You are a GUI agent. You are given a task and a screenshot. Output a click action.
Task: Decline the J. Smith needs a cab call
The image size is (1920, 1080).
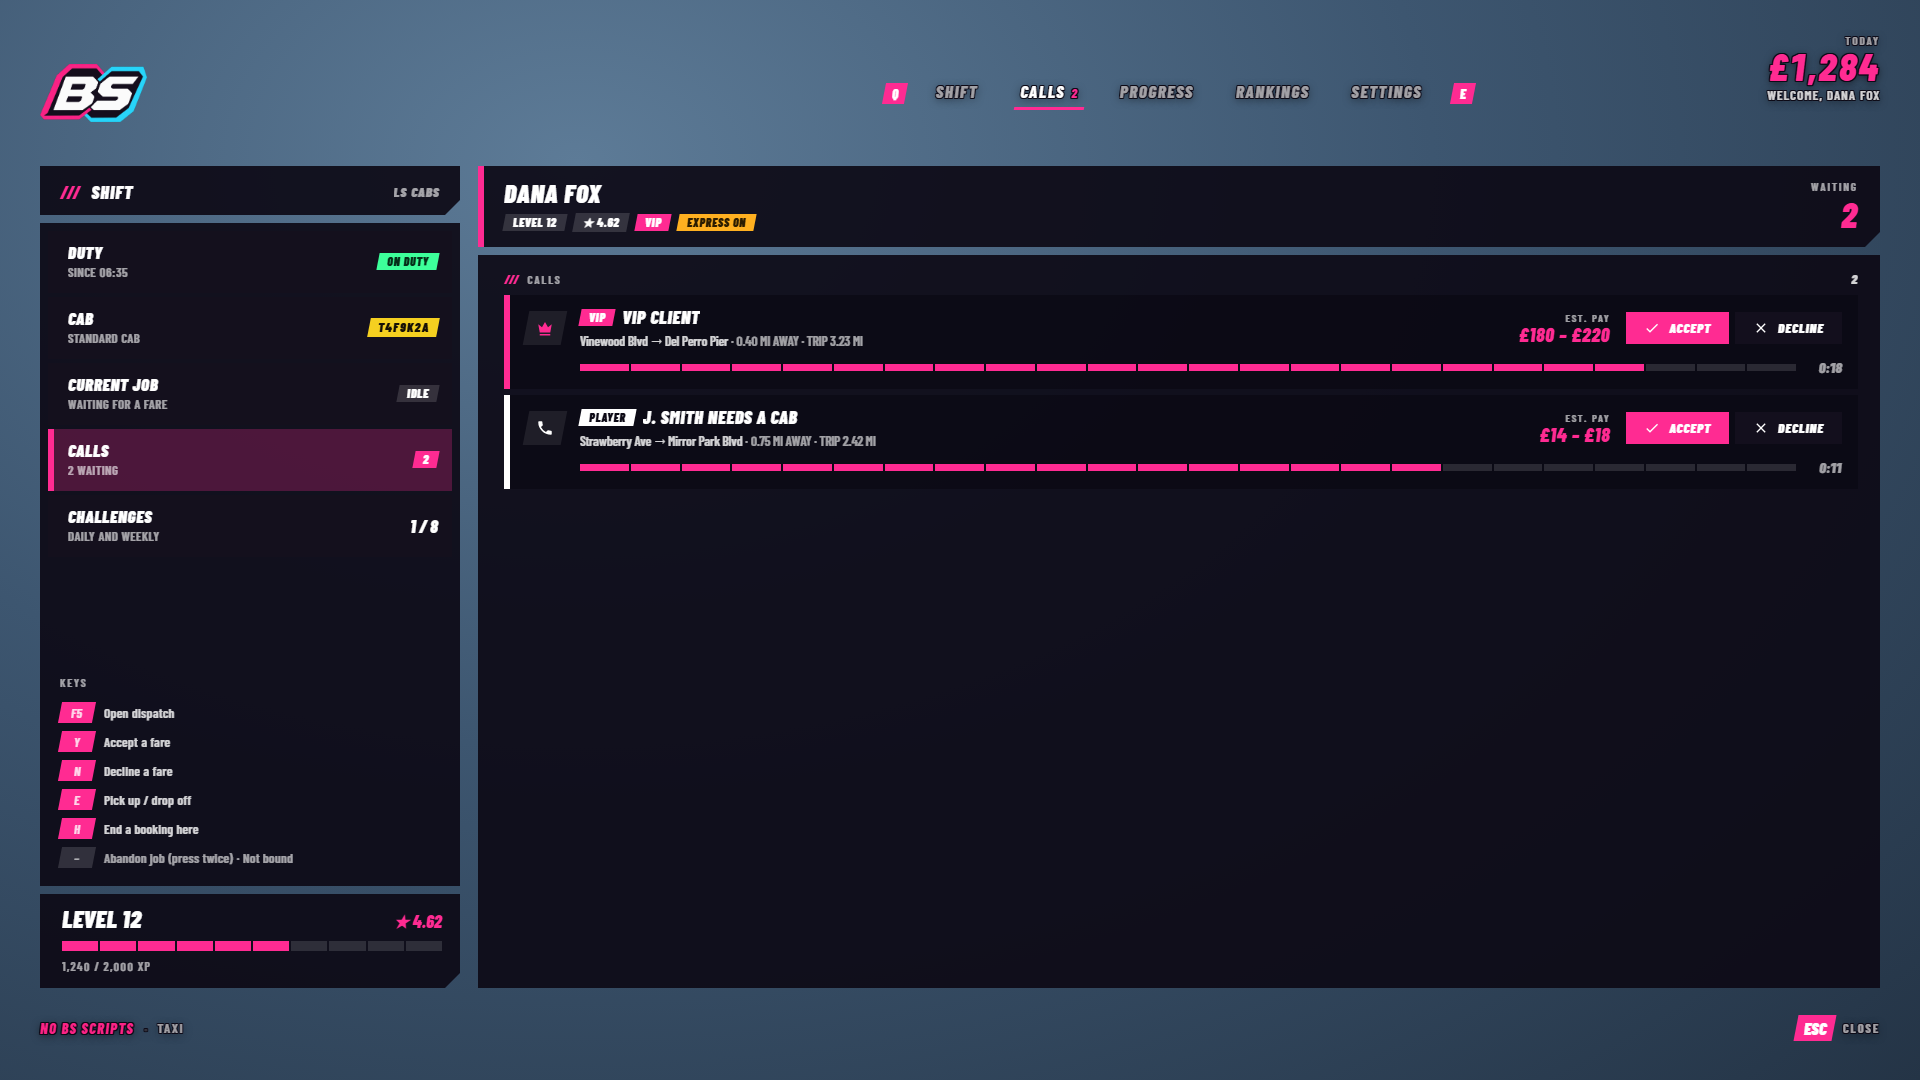tap(1789, 428)
